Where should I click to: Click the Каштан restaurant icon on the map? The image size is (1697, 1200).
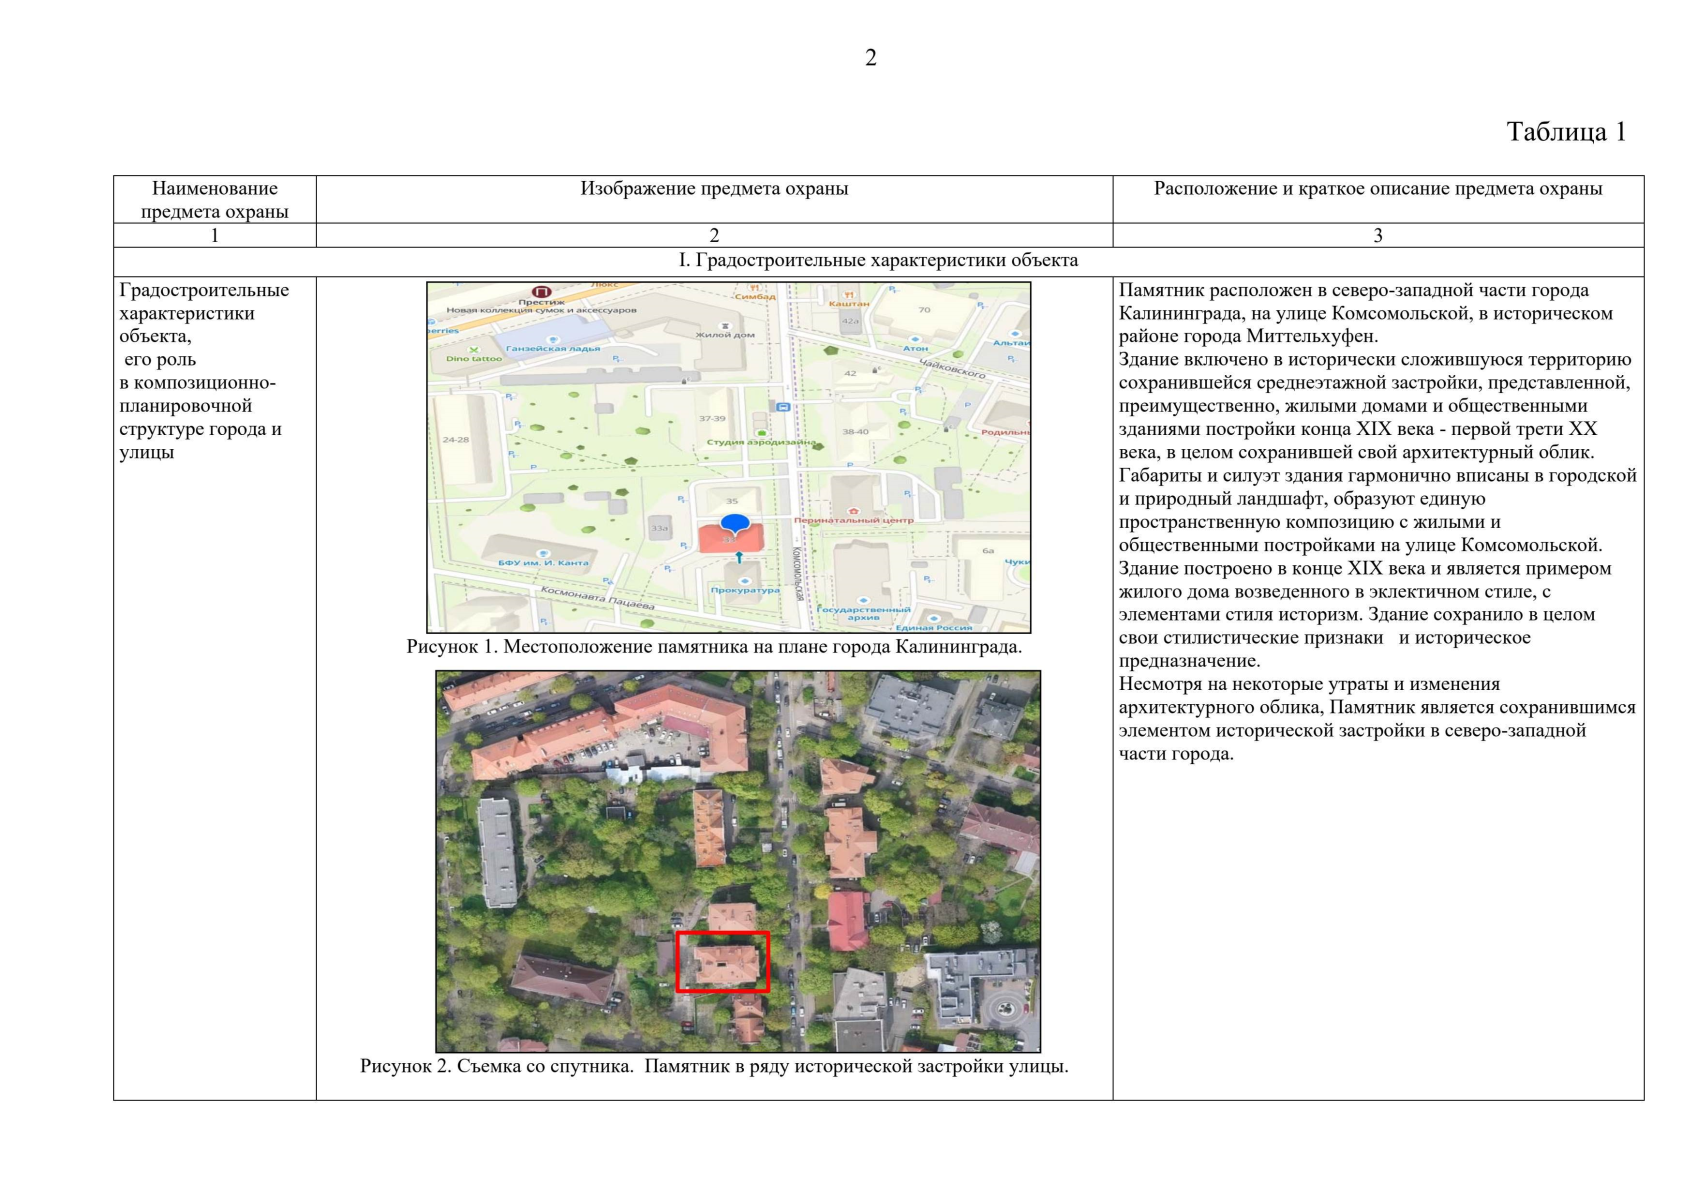(848, 294)
